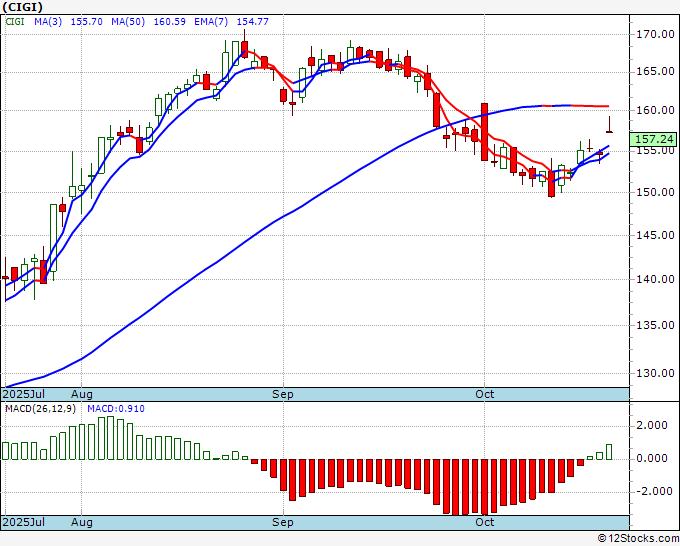Click the 2025Jul label on MACD axis
The height and width of the screenshot is (546, 680).
pos(24,522)
